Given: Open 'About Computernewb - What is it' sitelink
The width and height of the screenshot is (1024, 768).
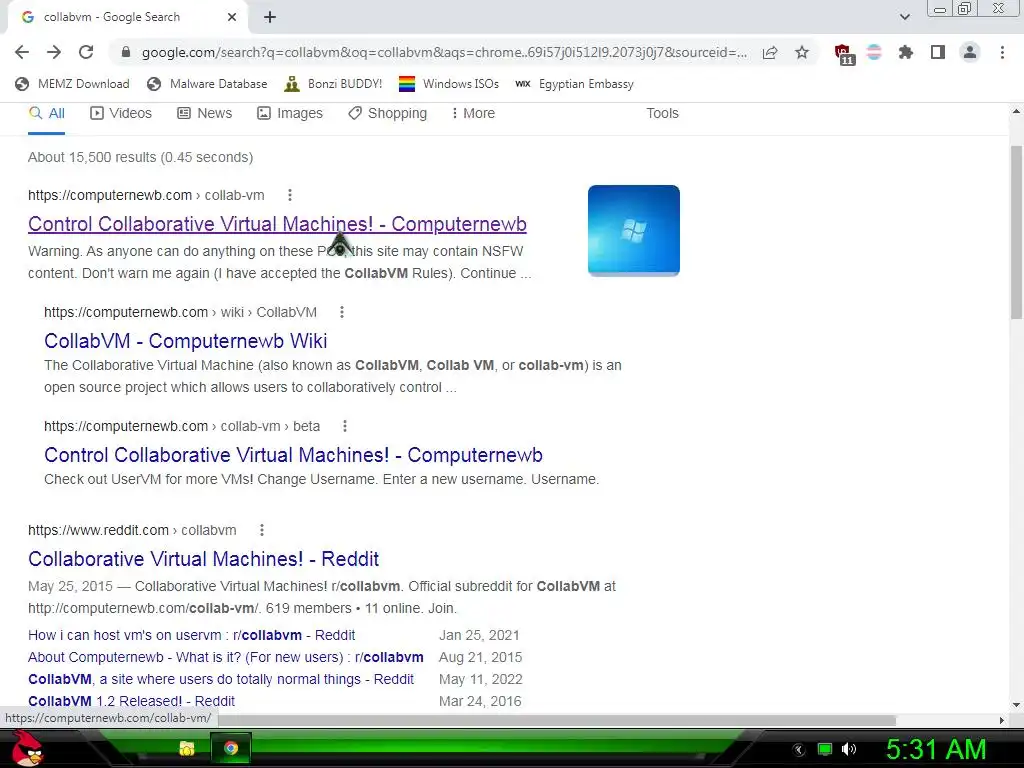Looking at the screenshot, I should (226, 658).
